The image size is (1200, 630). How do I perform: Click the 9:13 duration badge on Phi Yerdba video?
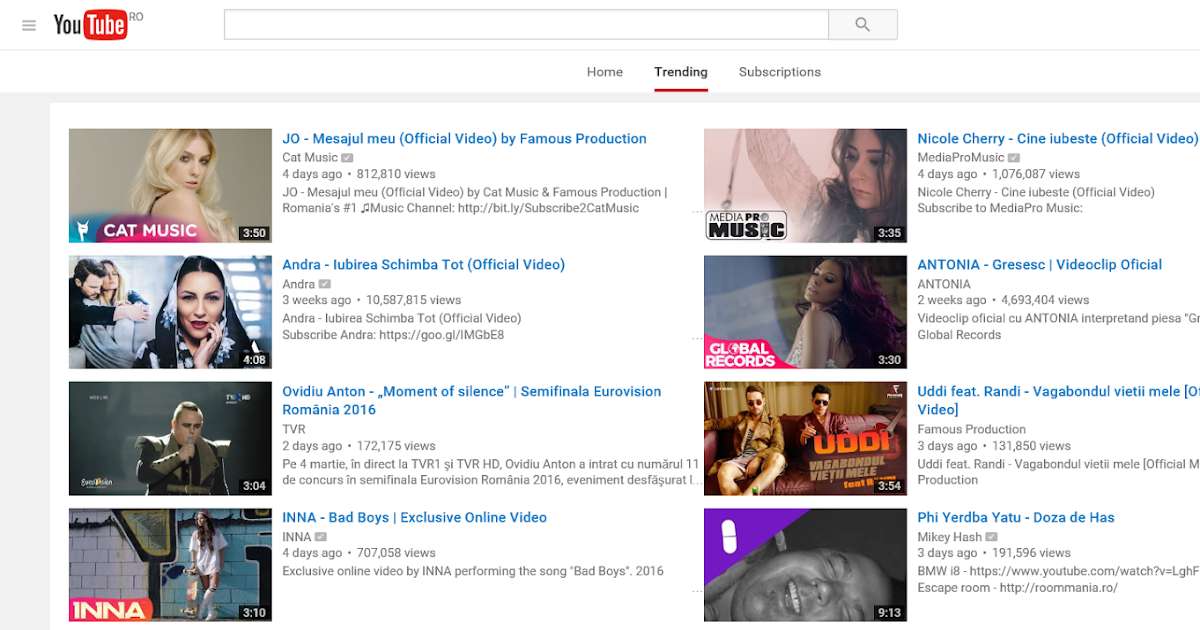[889, 613]
